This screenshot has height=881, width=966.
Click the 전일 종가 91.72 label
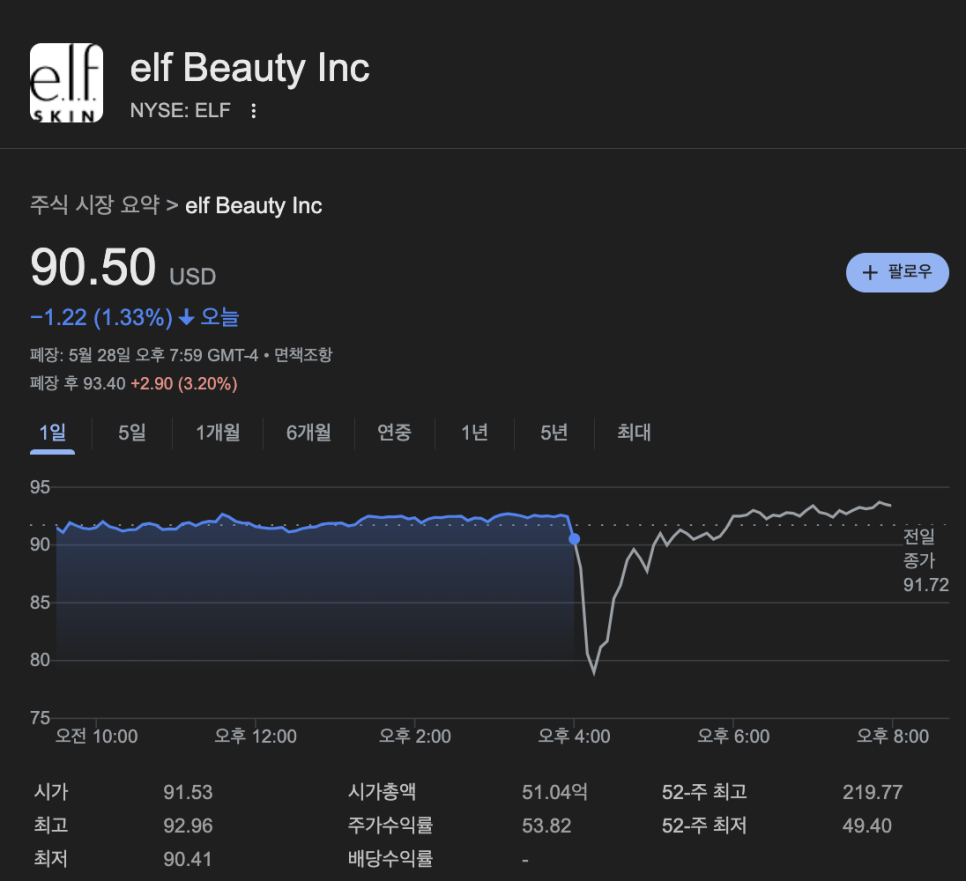click(926, 561)
